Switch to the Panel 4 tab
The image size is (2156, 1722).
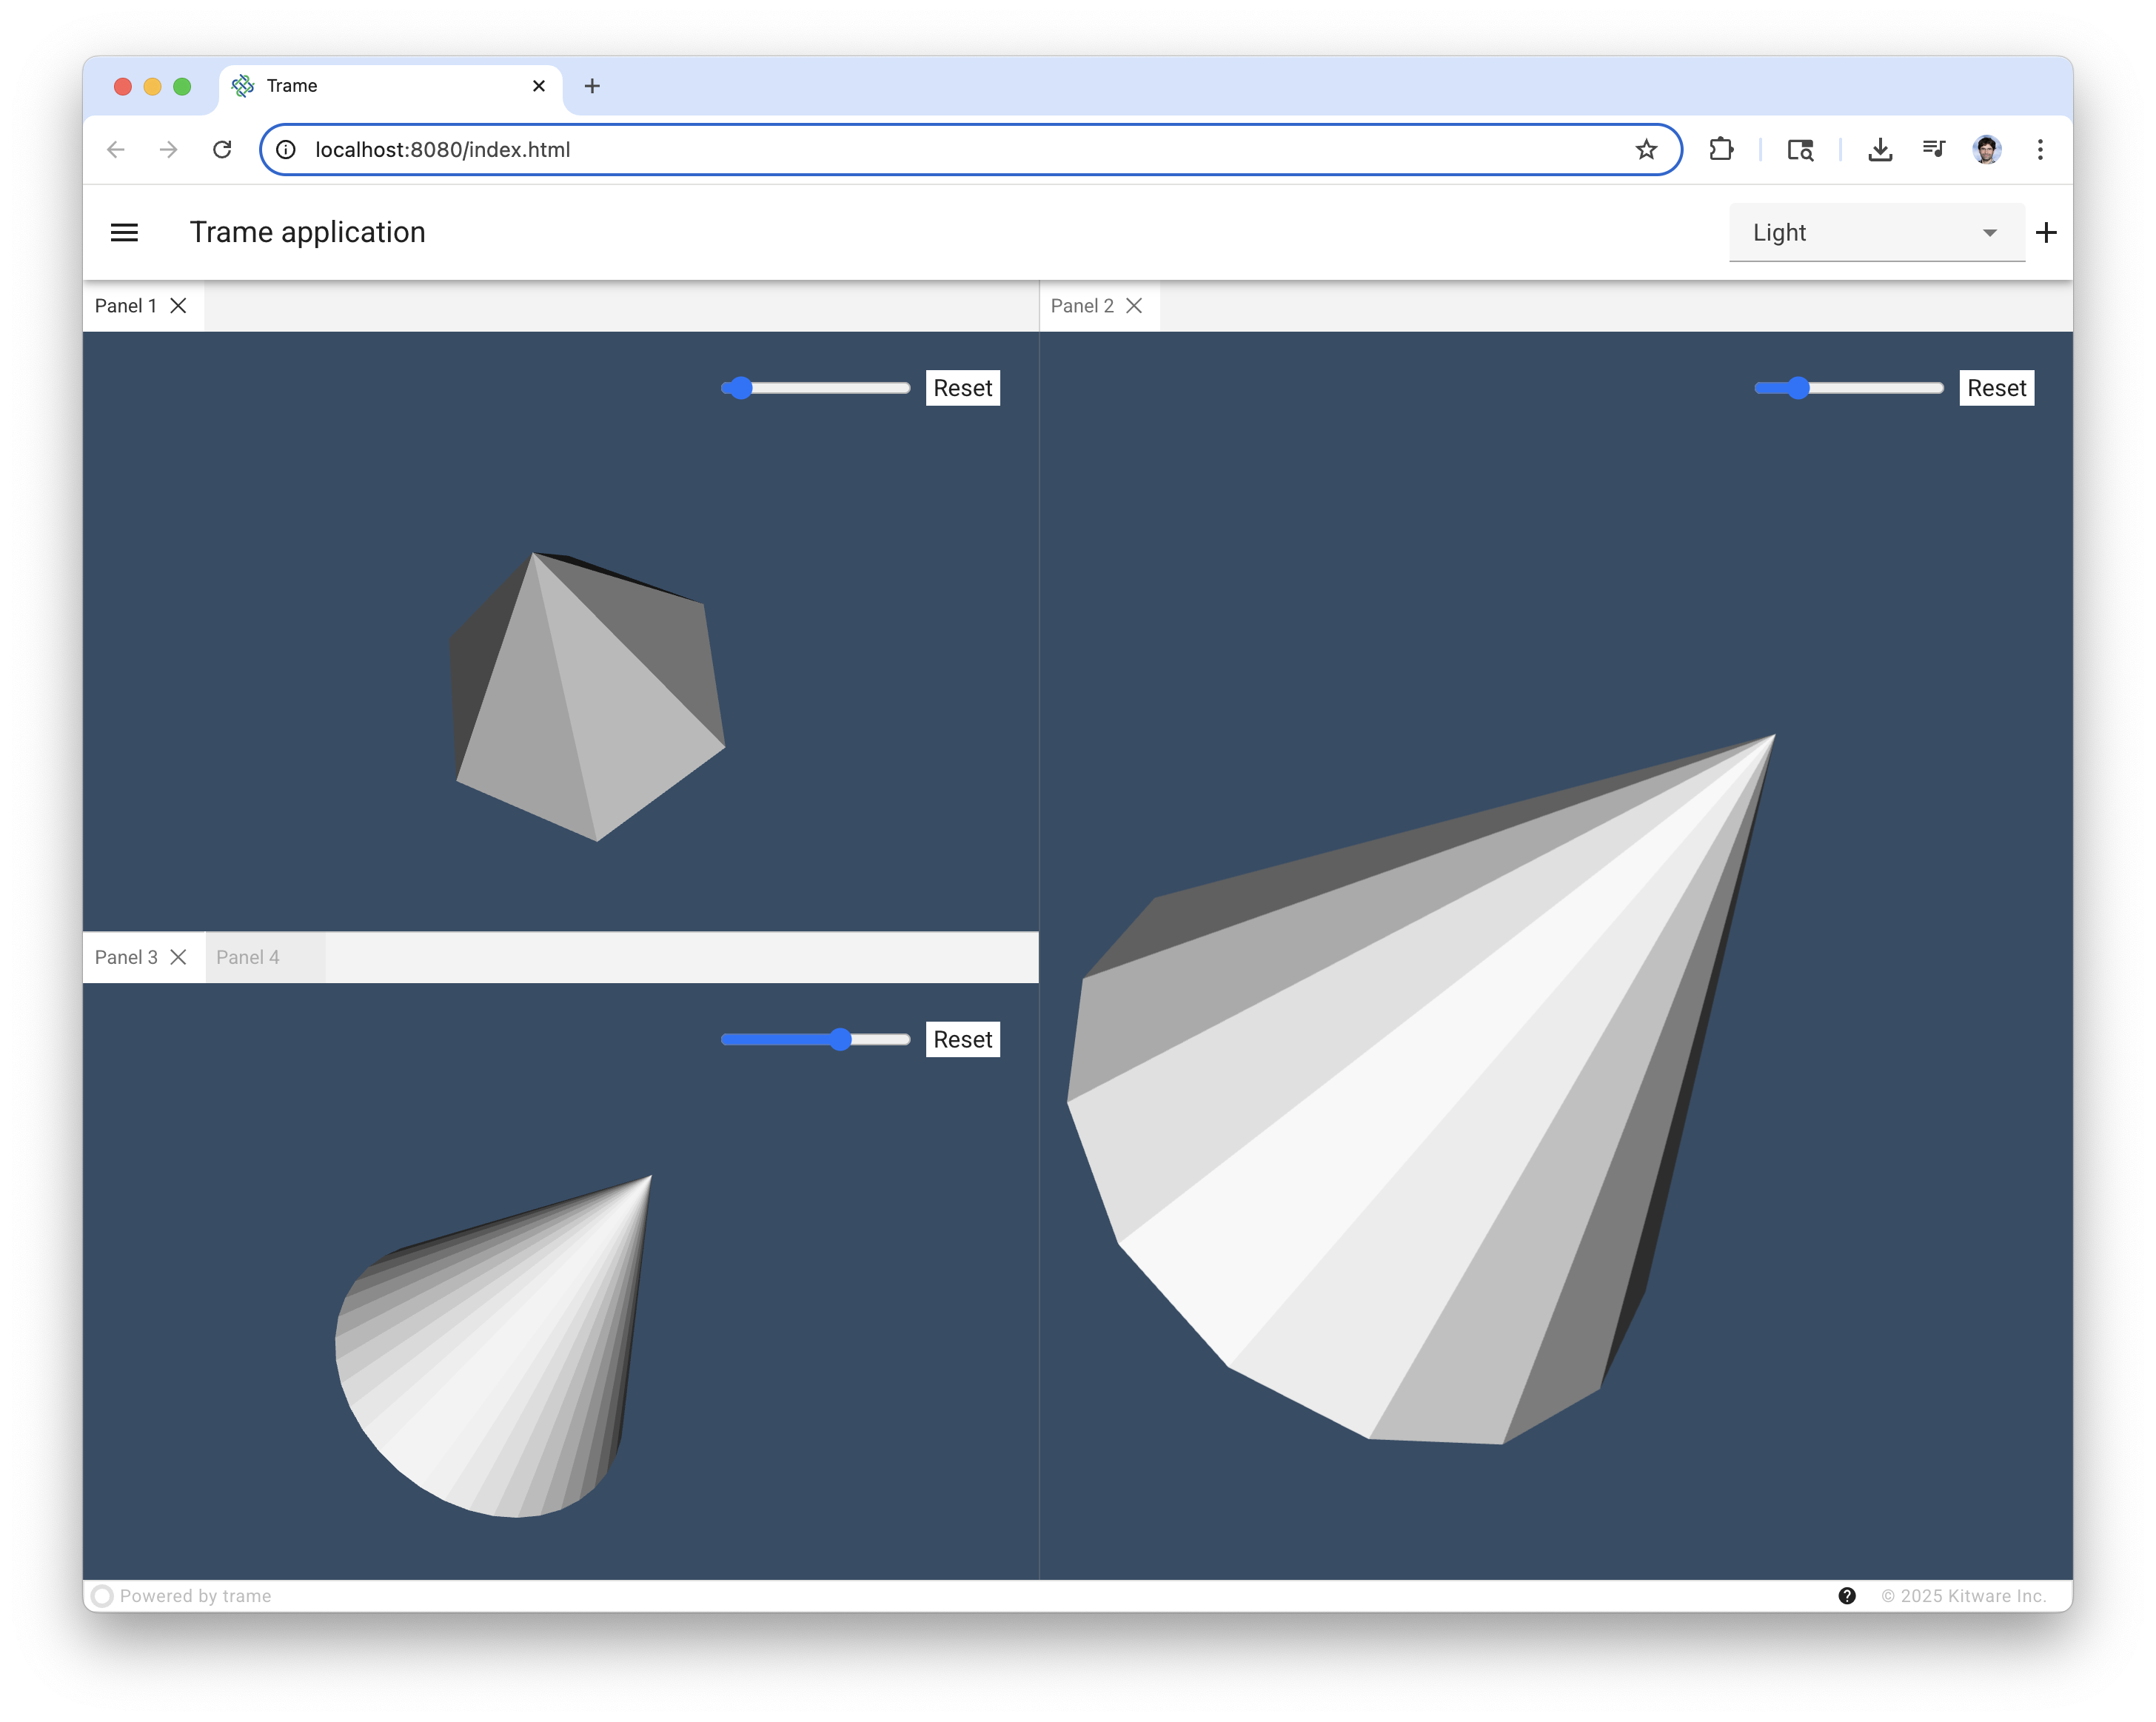[248, 957]
